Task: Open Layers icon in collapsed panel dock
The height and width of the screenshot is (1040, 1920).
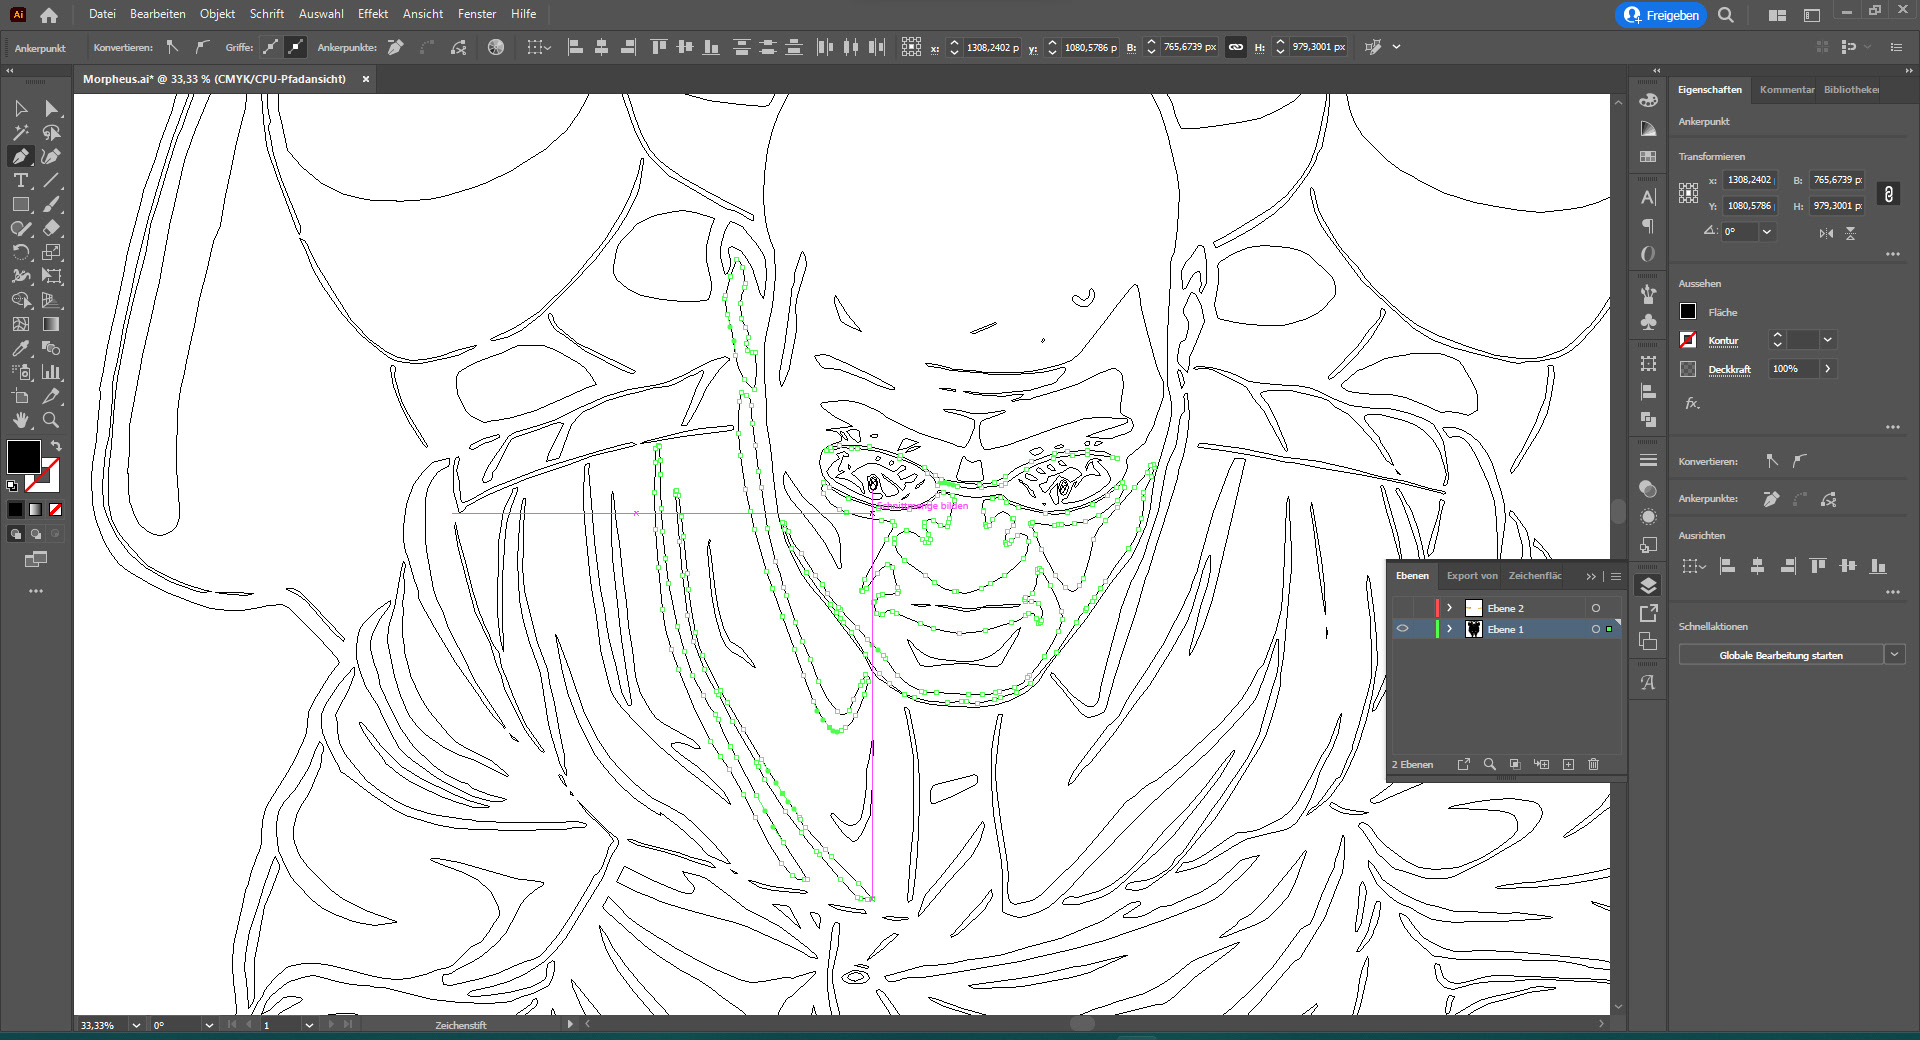Action: coord(1648,586)
